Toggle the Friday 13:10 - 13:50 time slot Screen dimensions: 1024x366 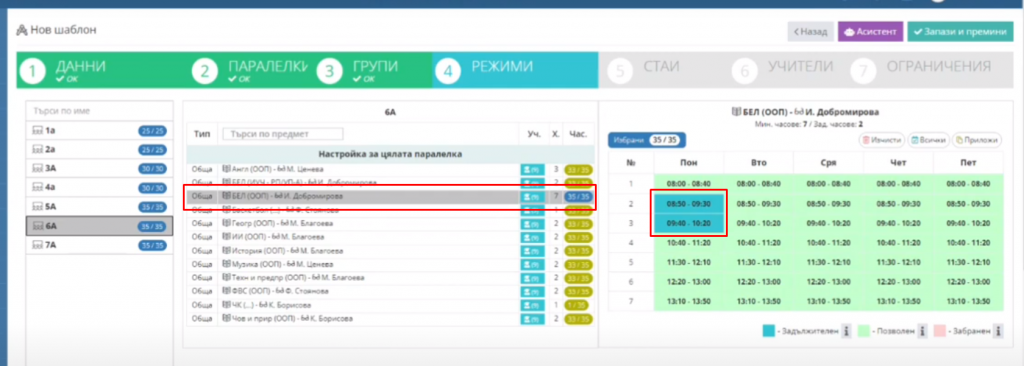[968, 301]
